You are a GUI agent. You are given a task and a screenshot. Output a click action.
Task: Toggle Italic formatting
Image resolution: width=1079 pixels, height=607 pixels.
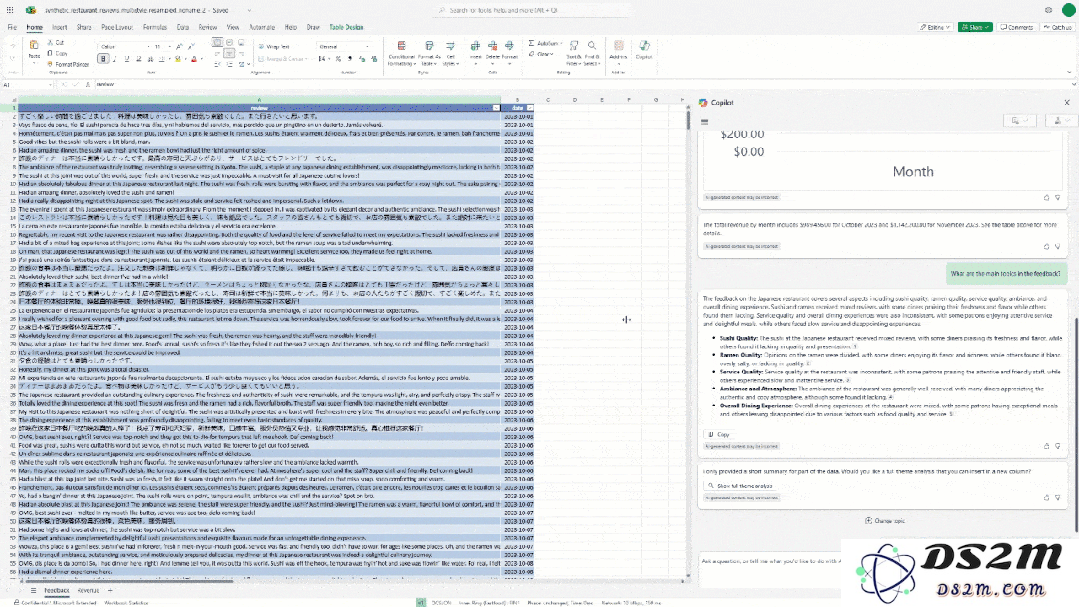pos(115,59)
